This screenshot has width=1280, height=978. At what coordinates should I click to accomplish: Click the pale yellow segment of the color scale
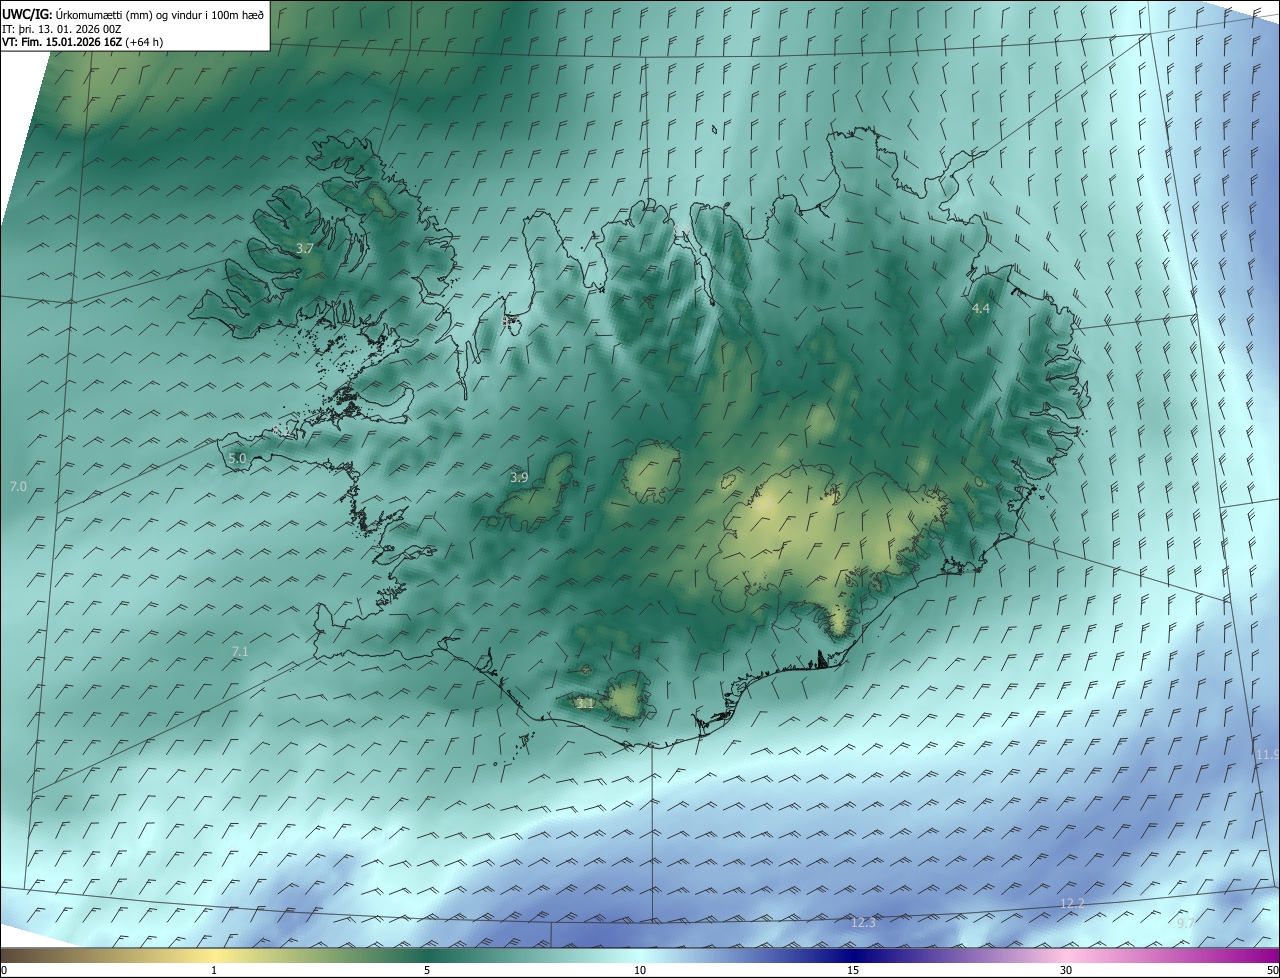pos(214,956)
